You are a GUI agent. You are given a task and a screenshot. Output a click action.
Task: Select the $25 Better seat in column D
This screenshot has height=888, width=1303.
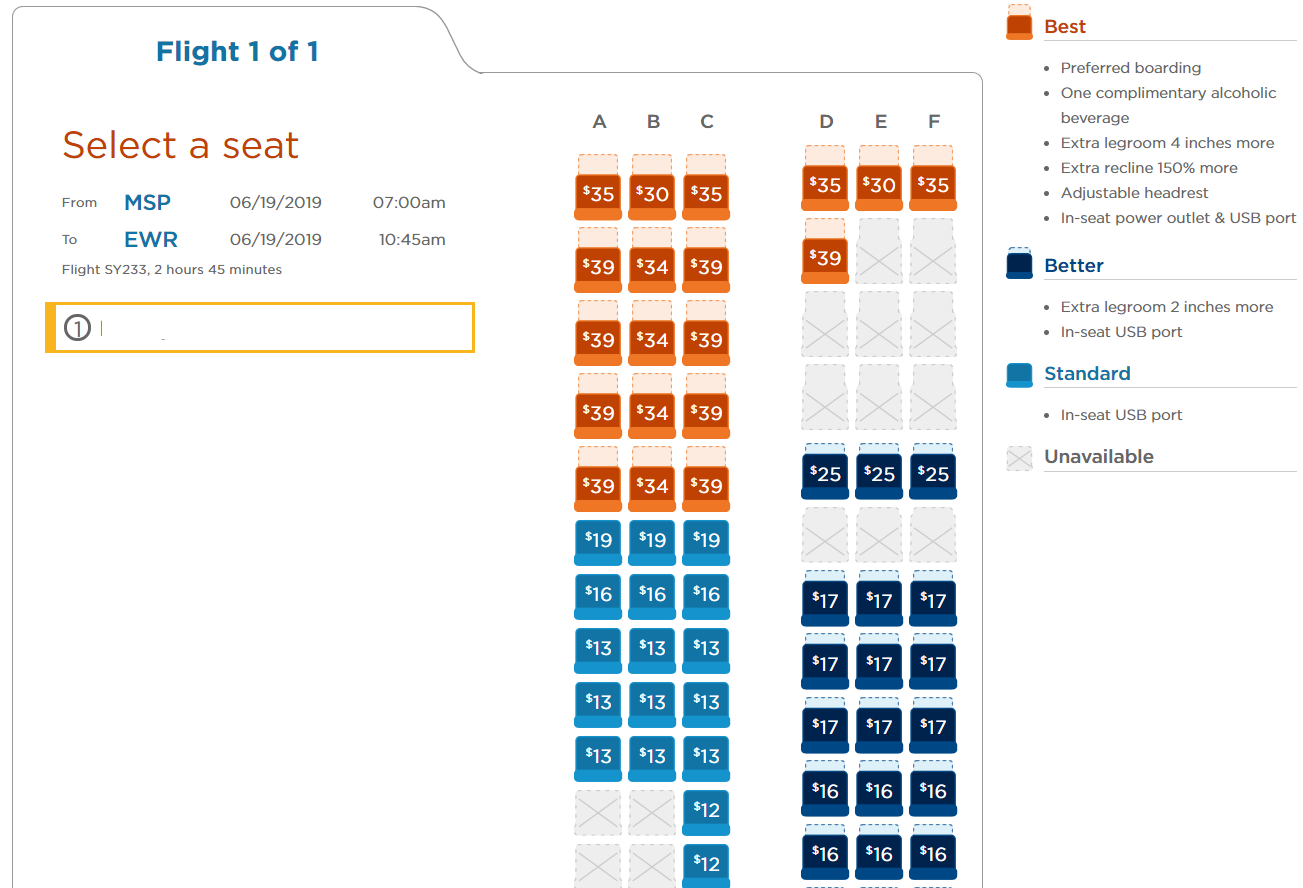pyautogui.click(x=825, y=472)
